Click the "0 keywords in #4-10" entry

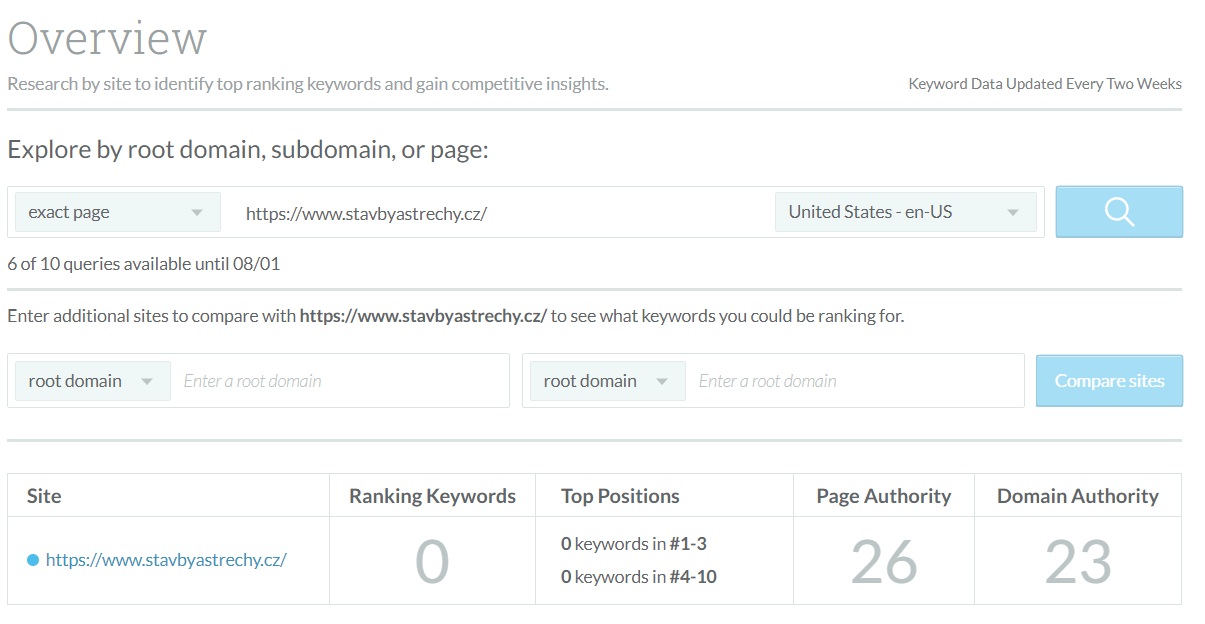coord(638,576)
